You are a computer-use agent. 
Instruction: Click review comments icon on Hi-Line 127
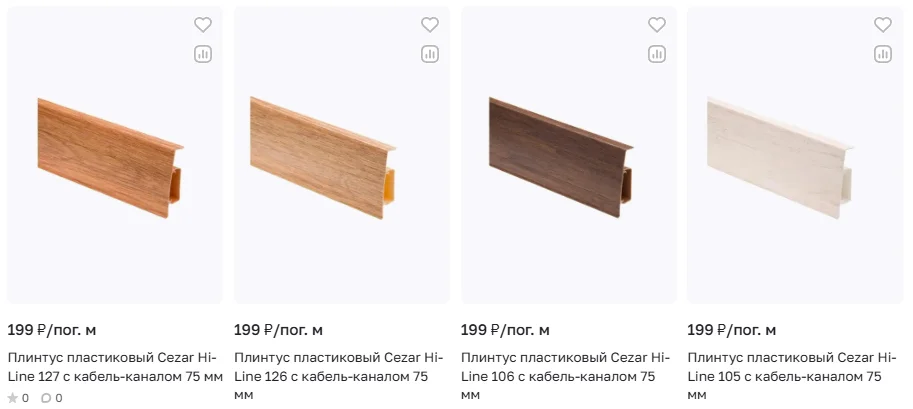[x=51, y=398]
